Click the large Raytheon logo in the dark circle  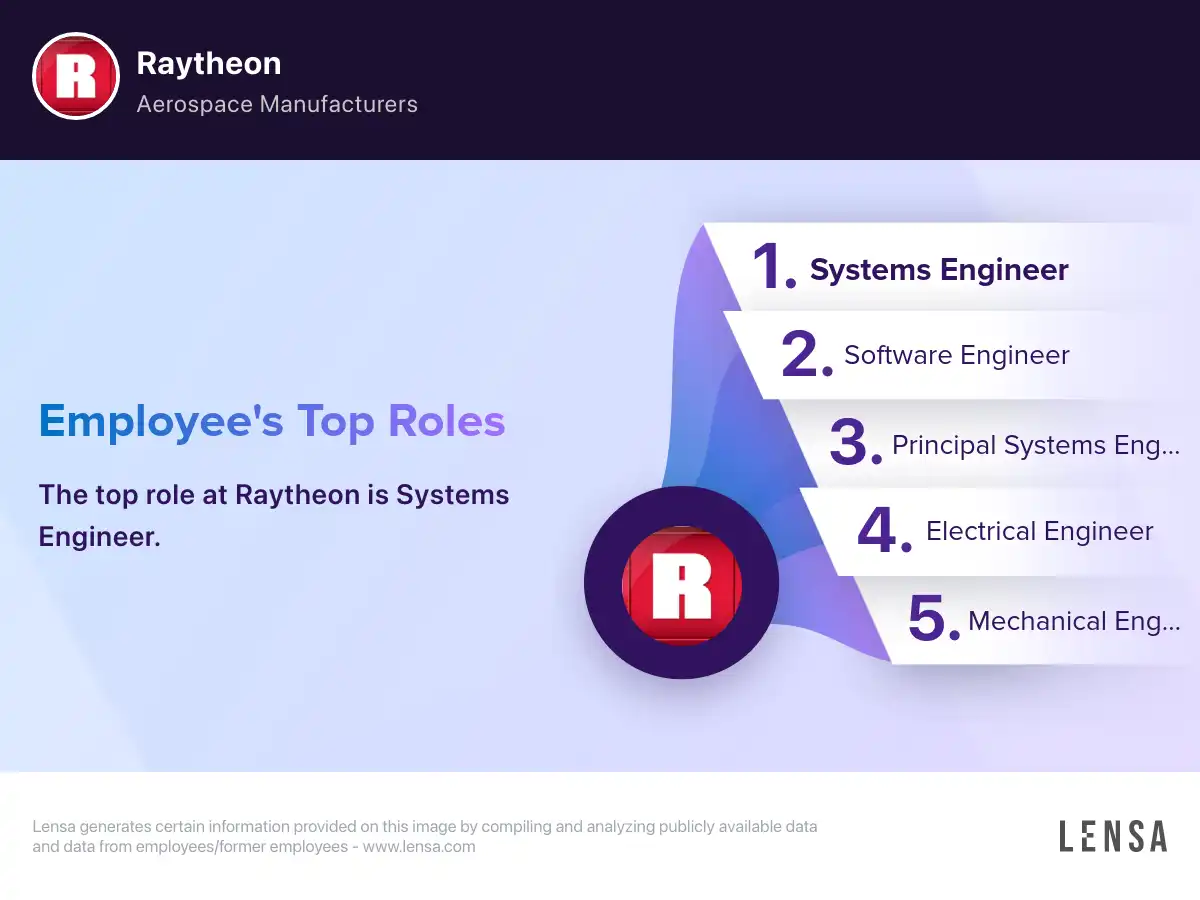(x=681, y=582)
